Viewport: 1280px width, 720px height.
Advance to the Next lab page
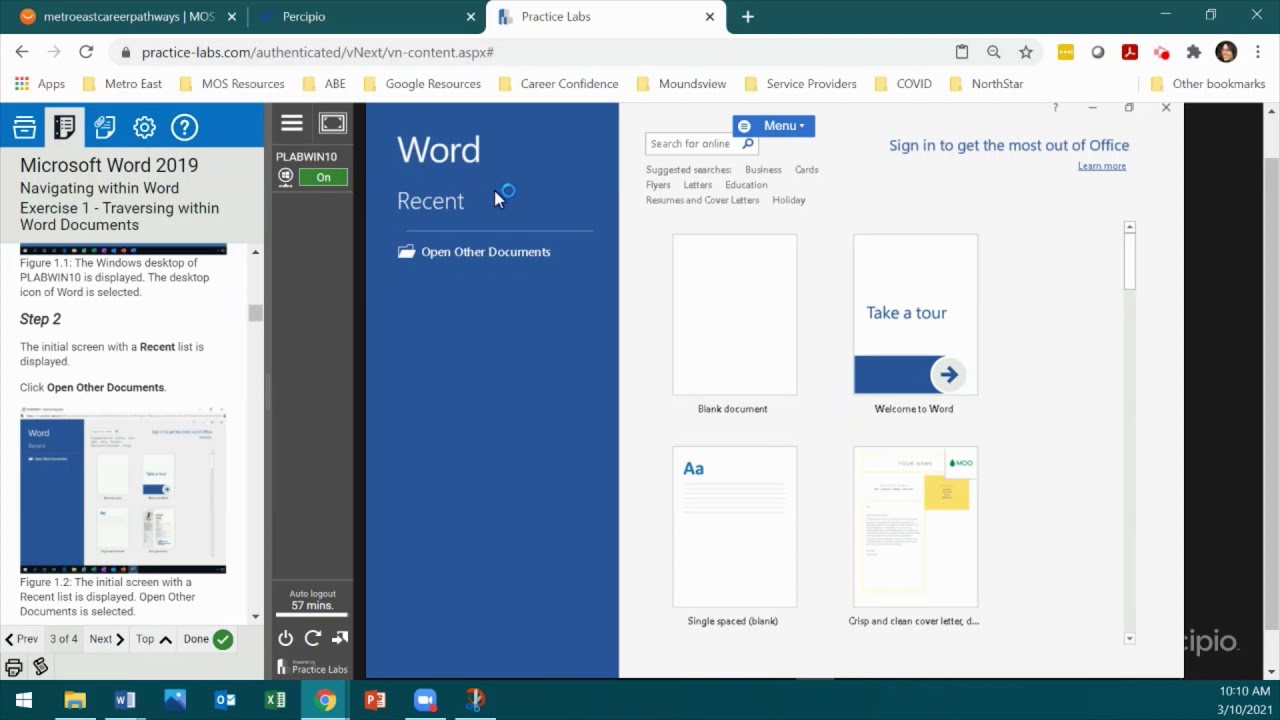(107, 639)
